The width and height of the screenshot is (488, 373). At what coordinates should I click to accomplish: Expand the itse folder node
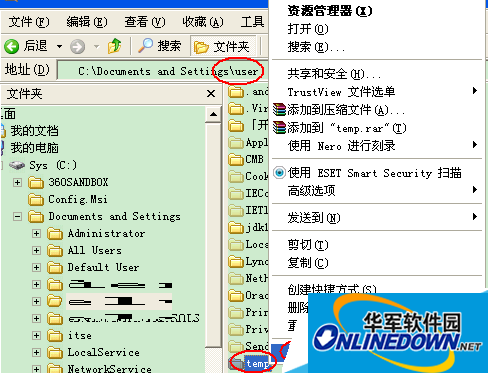click(x=36, y=335)
